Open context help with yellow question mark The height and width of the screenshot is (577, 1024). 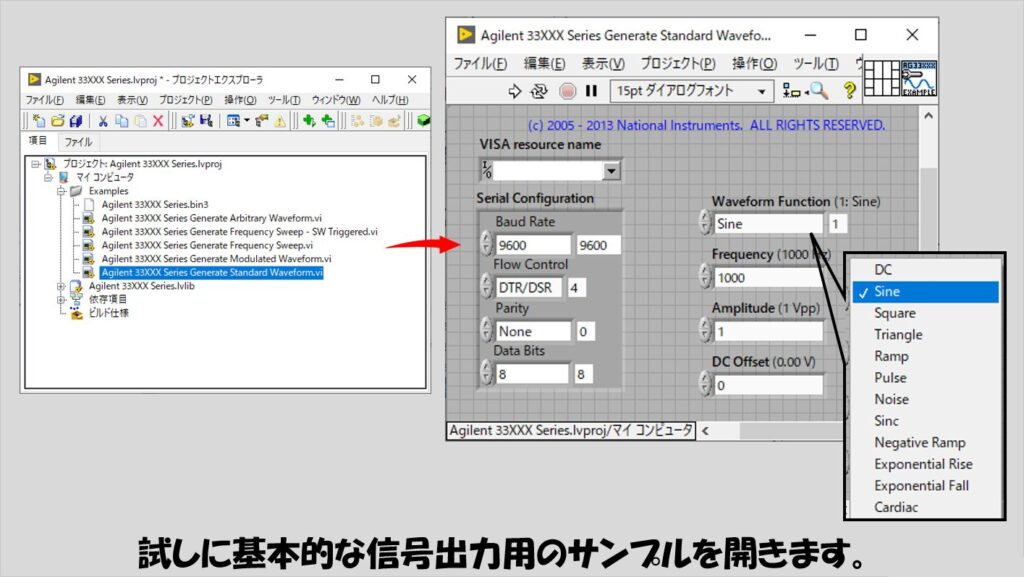pos(850,91)
